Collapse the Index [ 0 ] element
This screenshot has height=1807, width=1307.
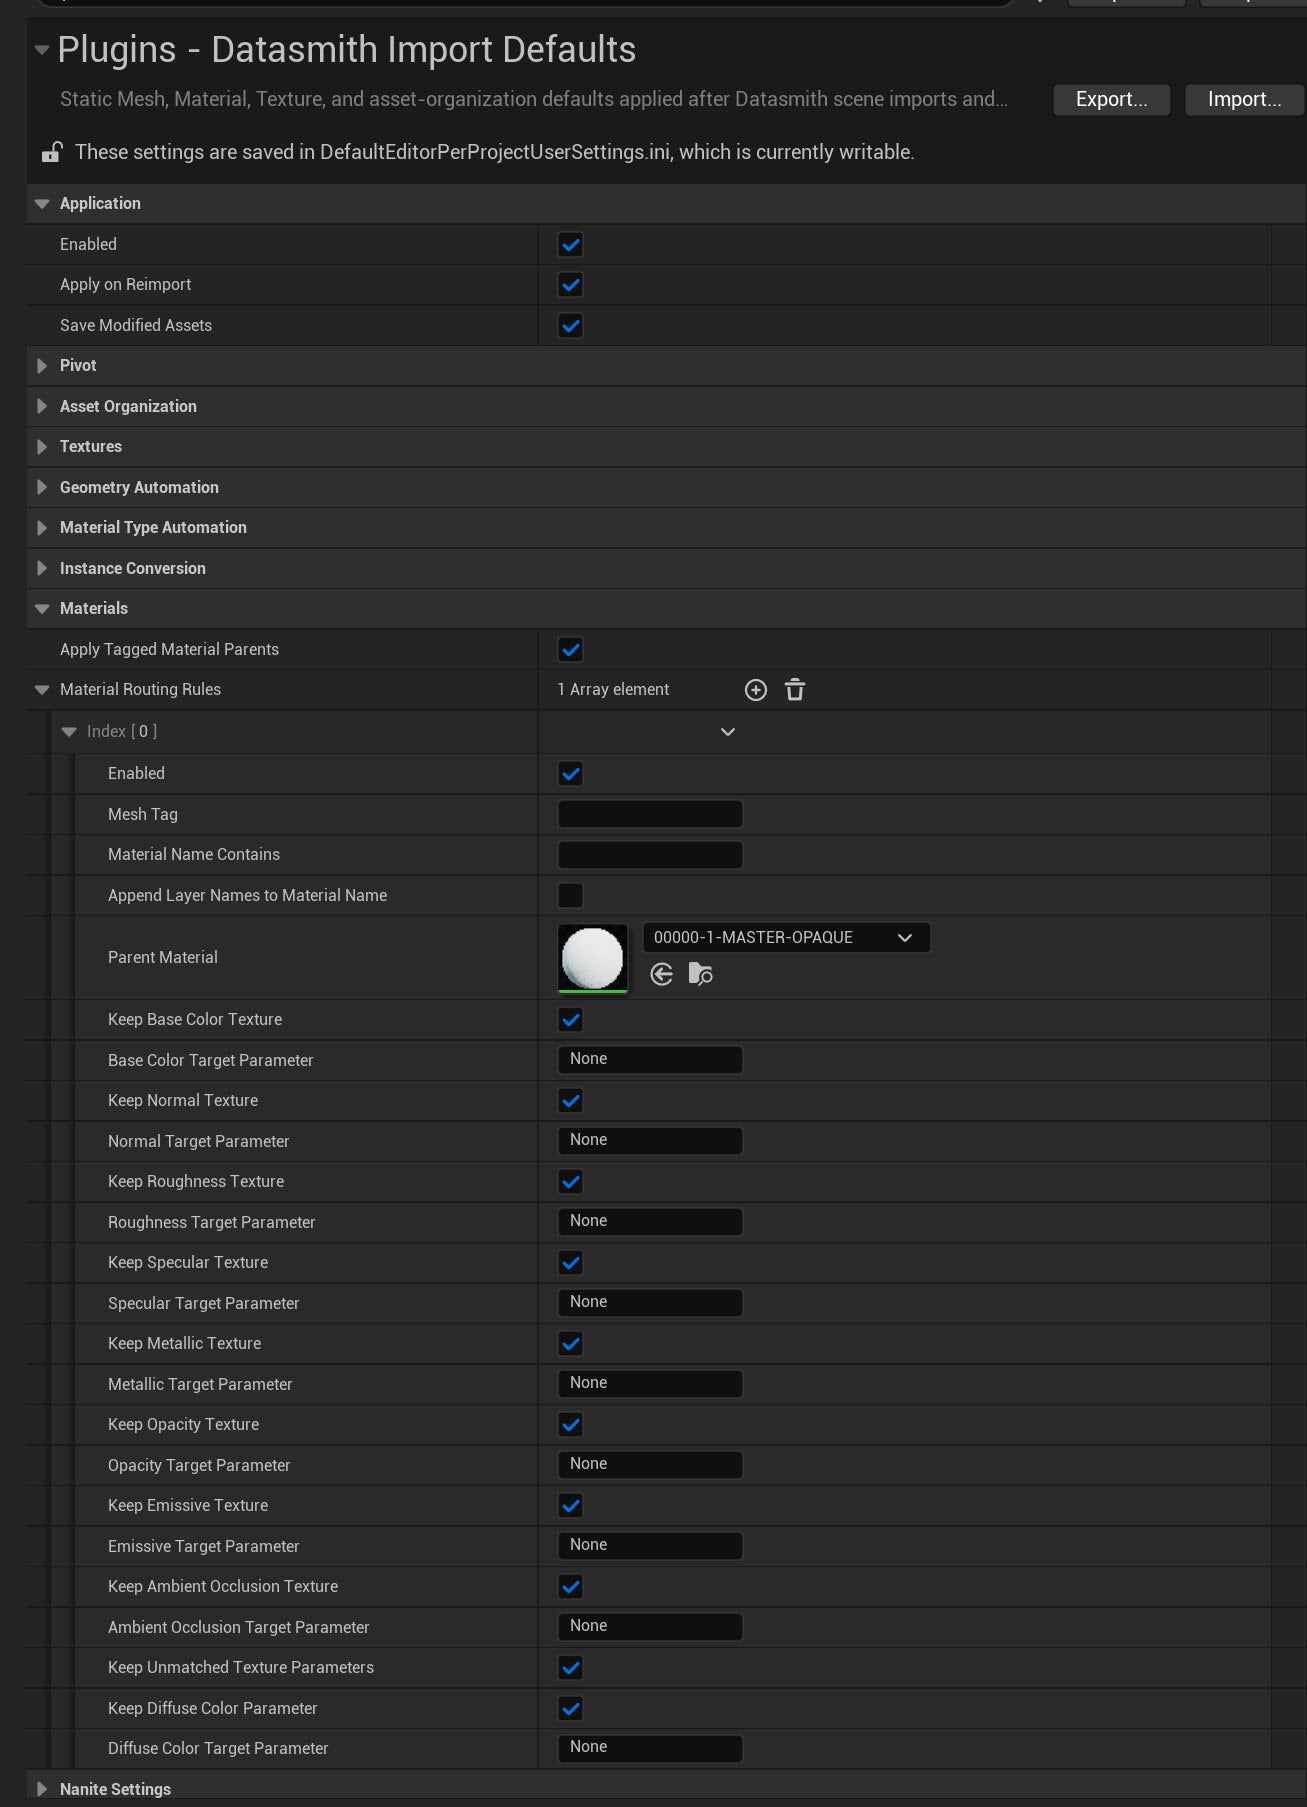tap(69, 732)
